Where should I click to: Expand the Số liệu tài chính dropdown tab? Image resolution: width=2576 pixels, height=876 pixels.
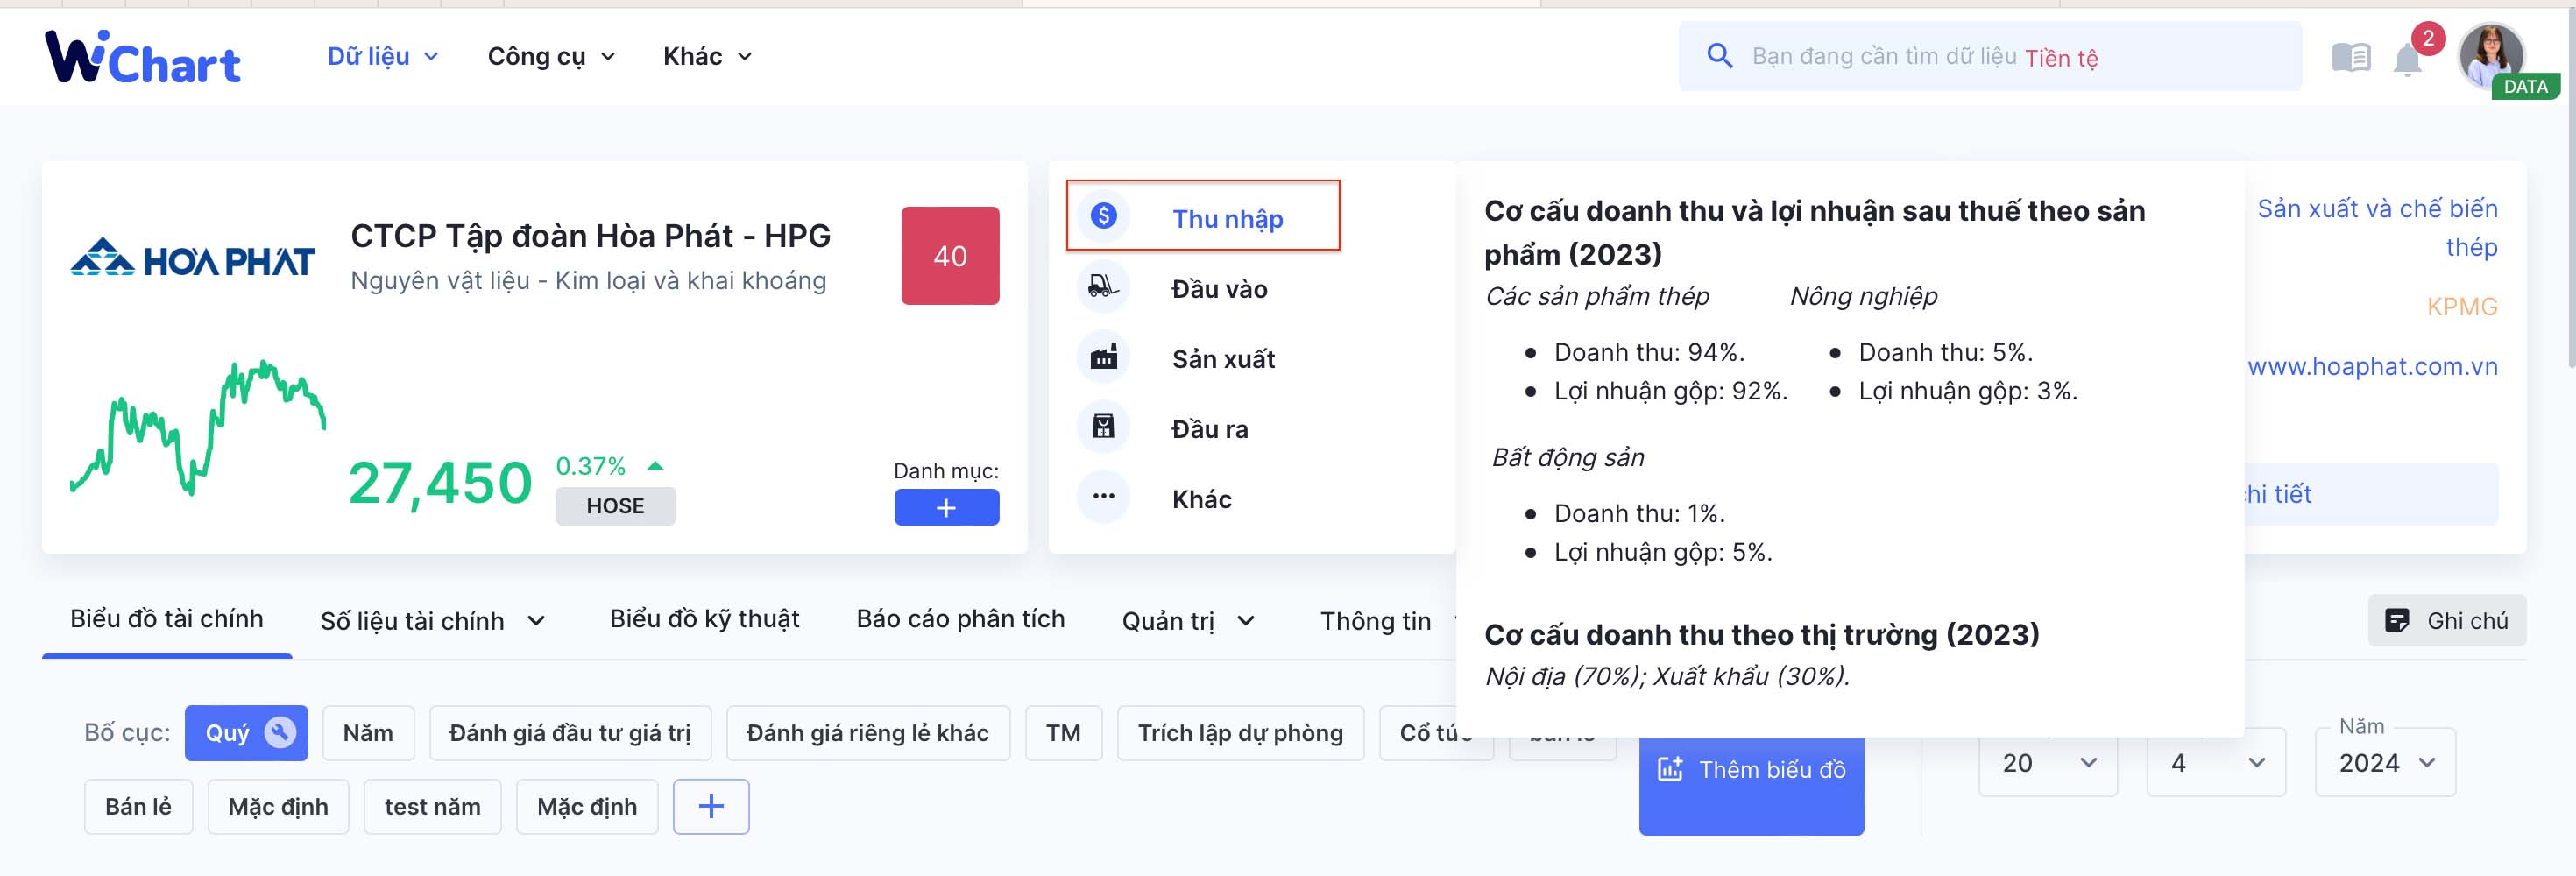432,621
